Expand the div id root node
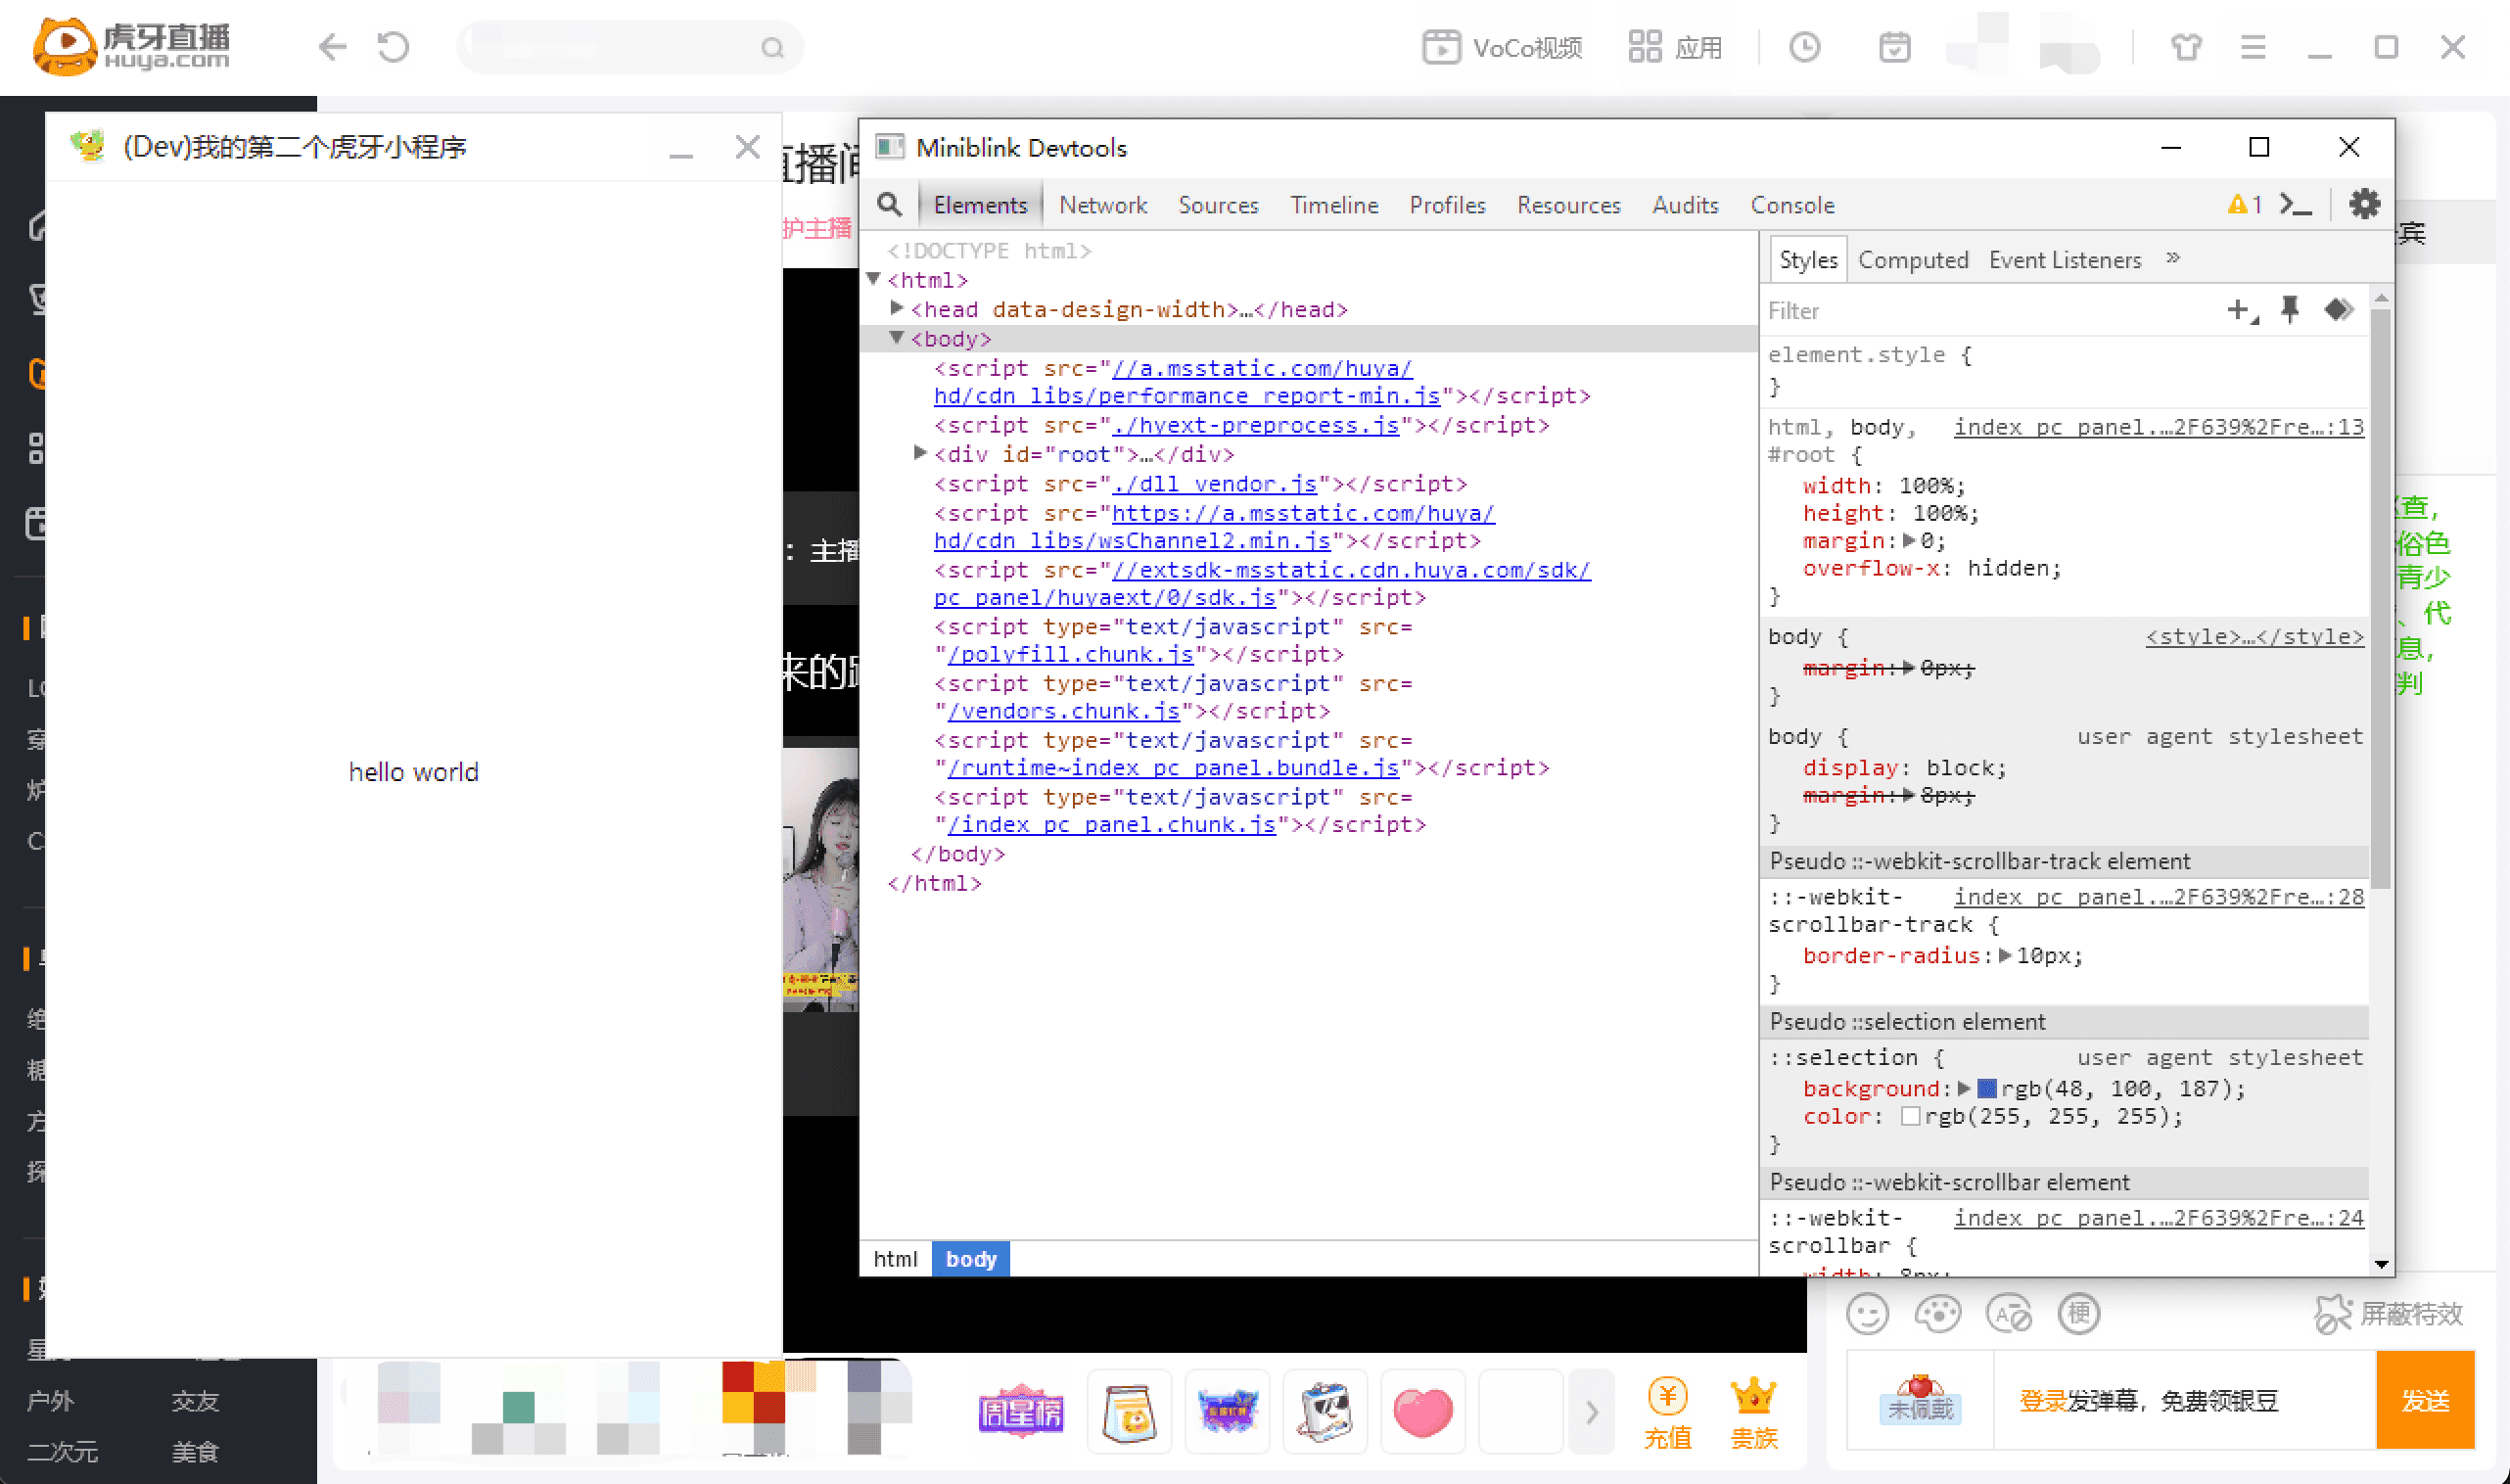The image size is (2510, 1484). (920, 454)
